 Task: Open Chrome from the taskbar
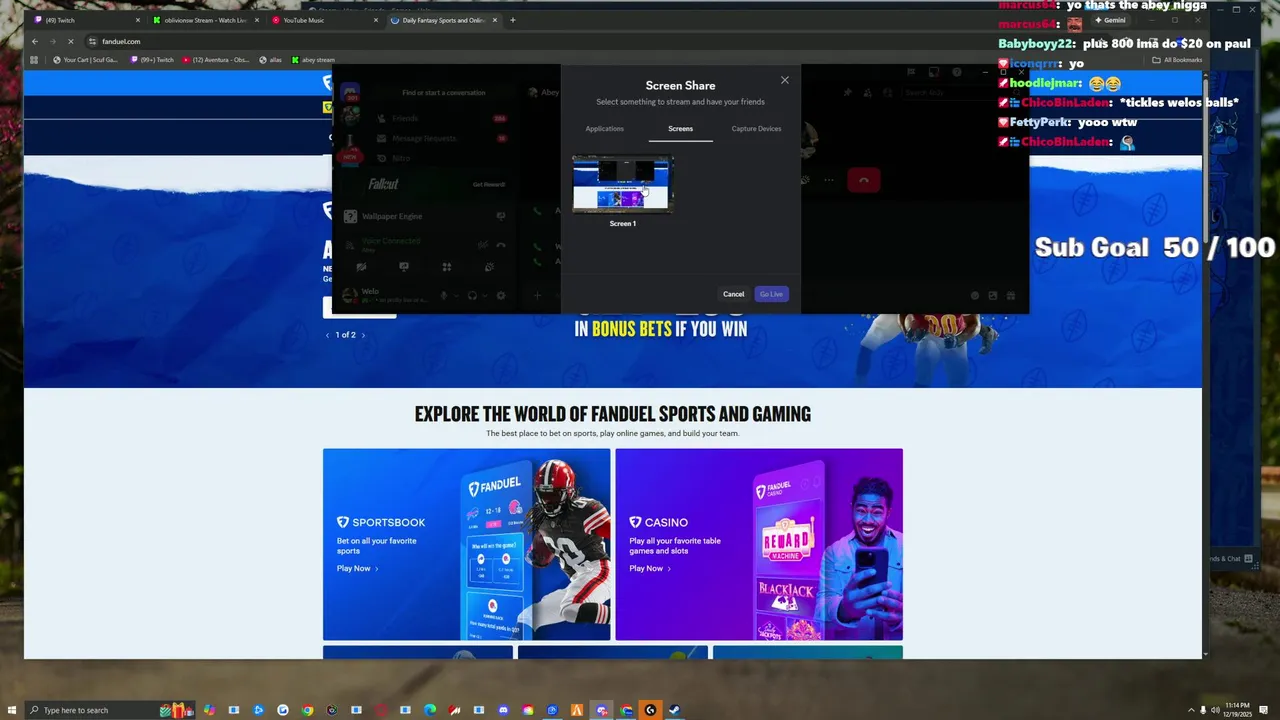307,710
